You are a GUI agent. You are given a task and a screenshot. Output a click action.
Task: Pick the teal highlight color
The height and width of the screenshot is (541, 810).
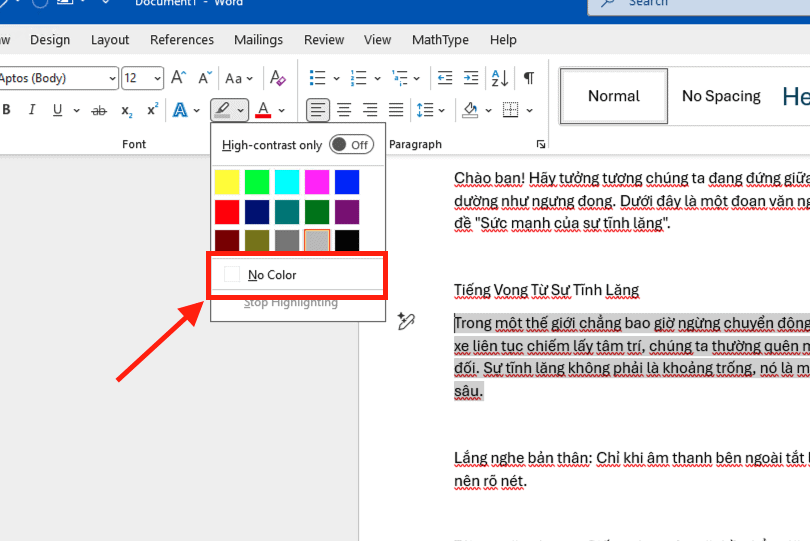(x=287, y=212)
